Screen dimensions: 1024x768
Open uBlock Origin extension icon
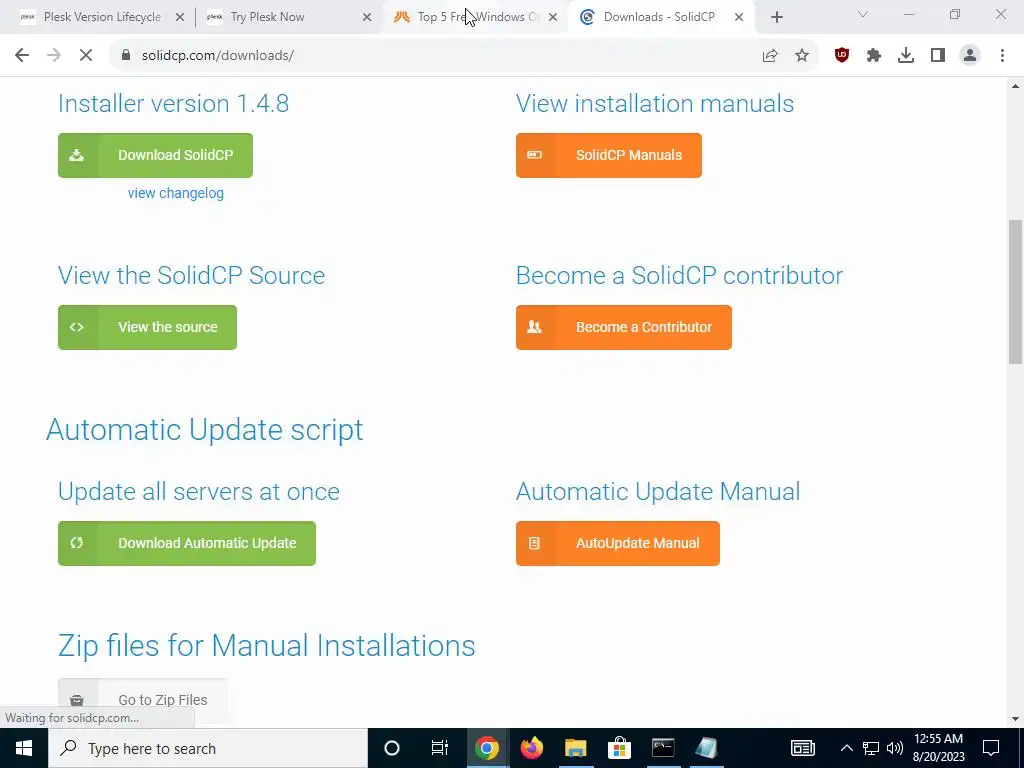coord(842,56)
